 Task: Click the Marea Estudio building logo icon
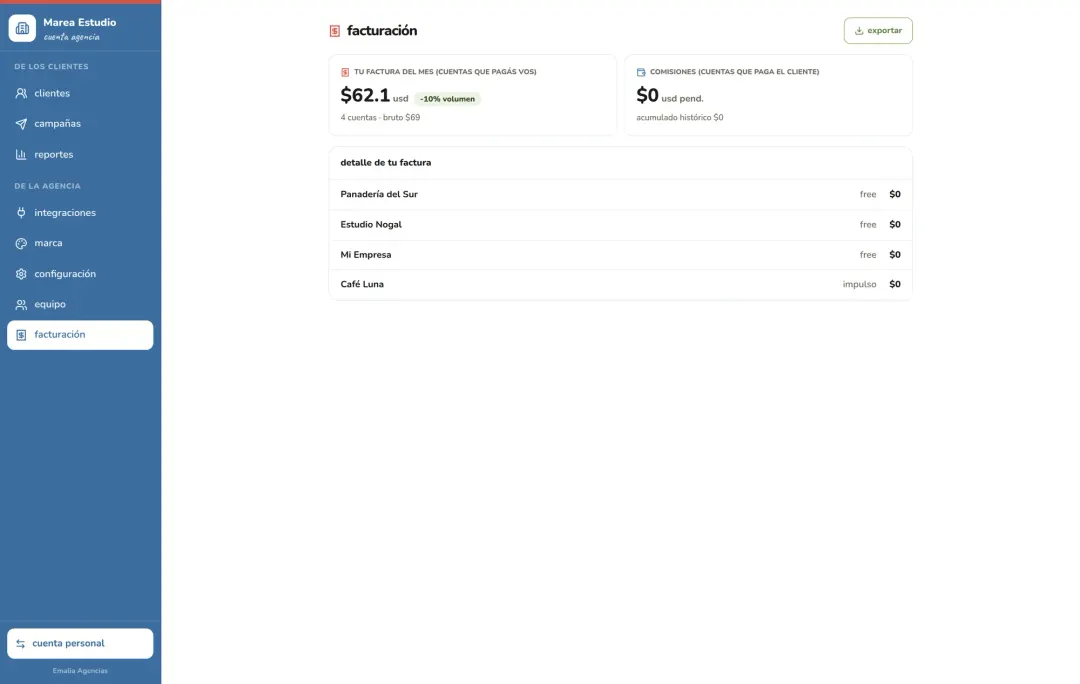(x=22, y=28)
